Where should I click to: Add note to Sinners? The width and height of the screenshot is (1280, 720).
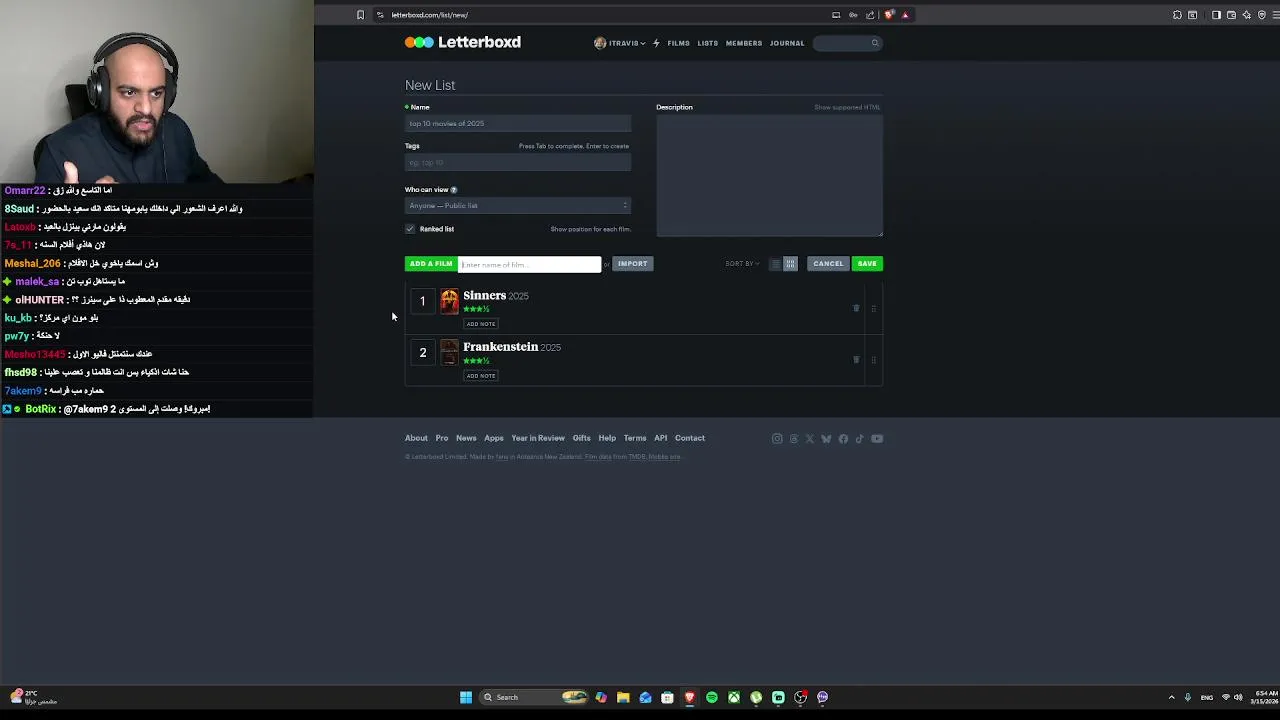(x=481, y=324)
